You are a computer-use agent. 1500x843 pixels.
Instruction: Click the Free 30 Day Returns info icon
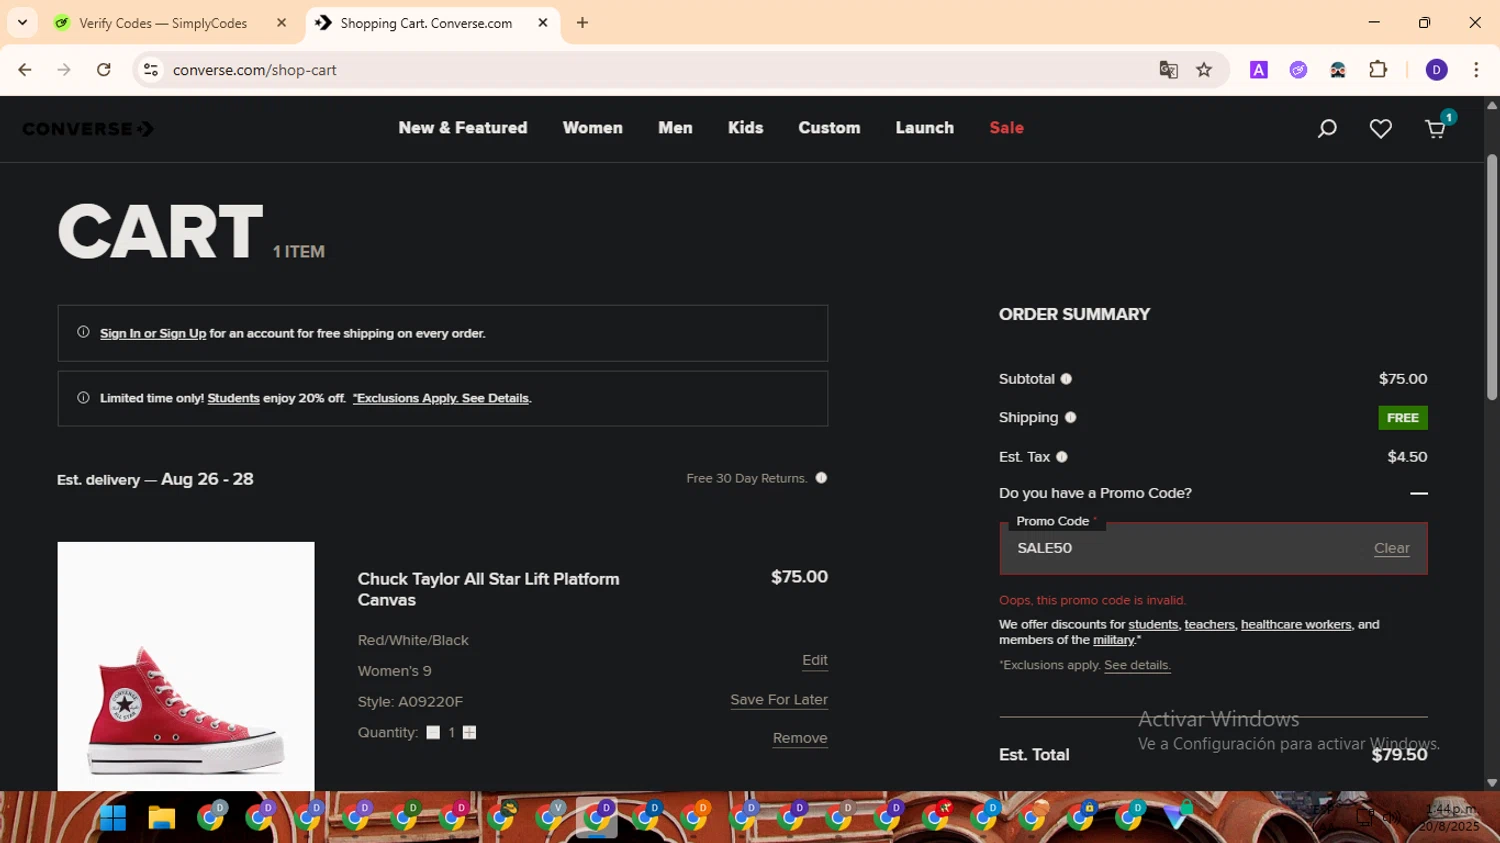[x=821, y=478]
